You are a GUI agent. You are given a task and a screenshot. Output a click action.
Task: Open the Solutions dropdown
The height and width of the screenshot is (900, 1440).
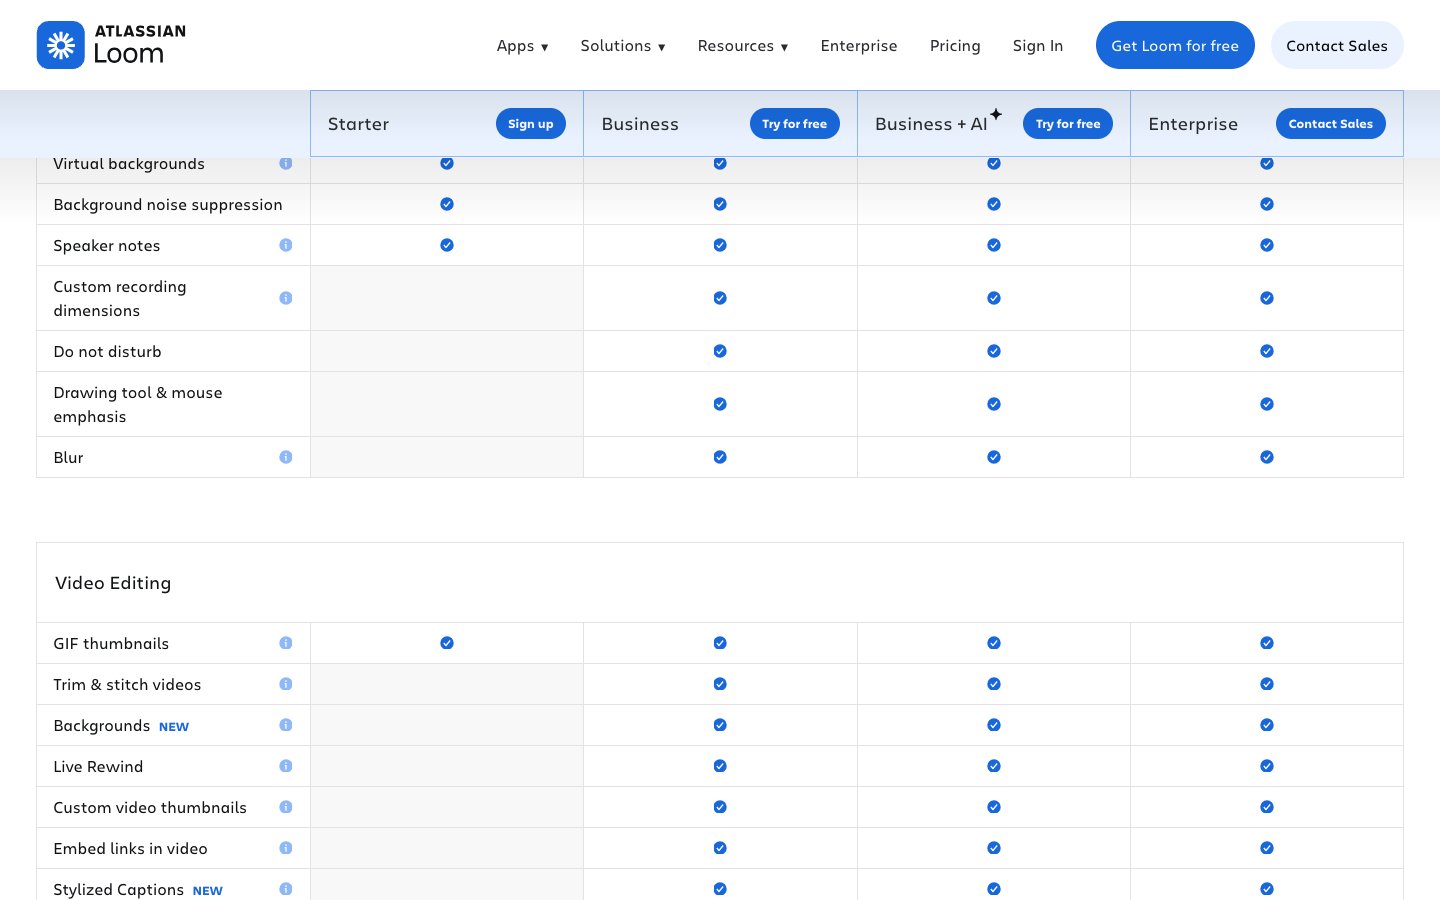622,46
